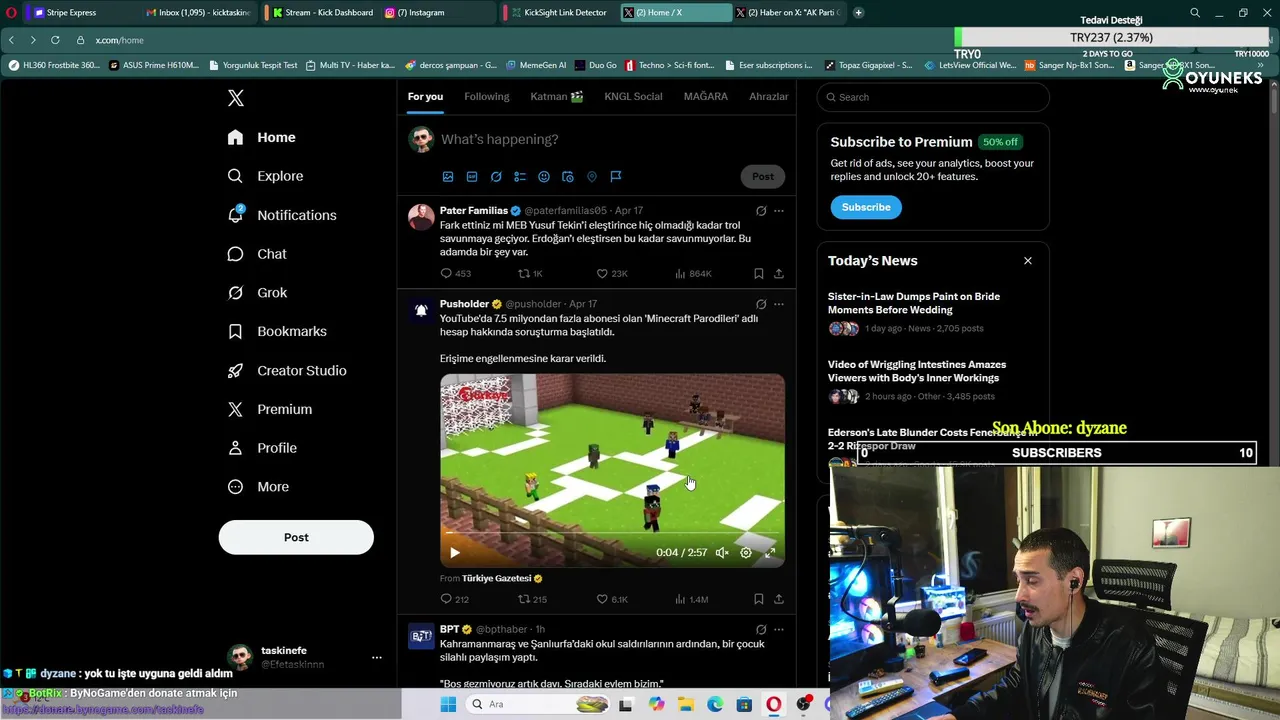Ask Grok about the BPT post

coord(761,630)
